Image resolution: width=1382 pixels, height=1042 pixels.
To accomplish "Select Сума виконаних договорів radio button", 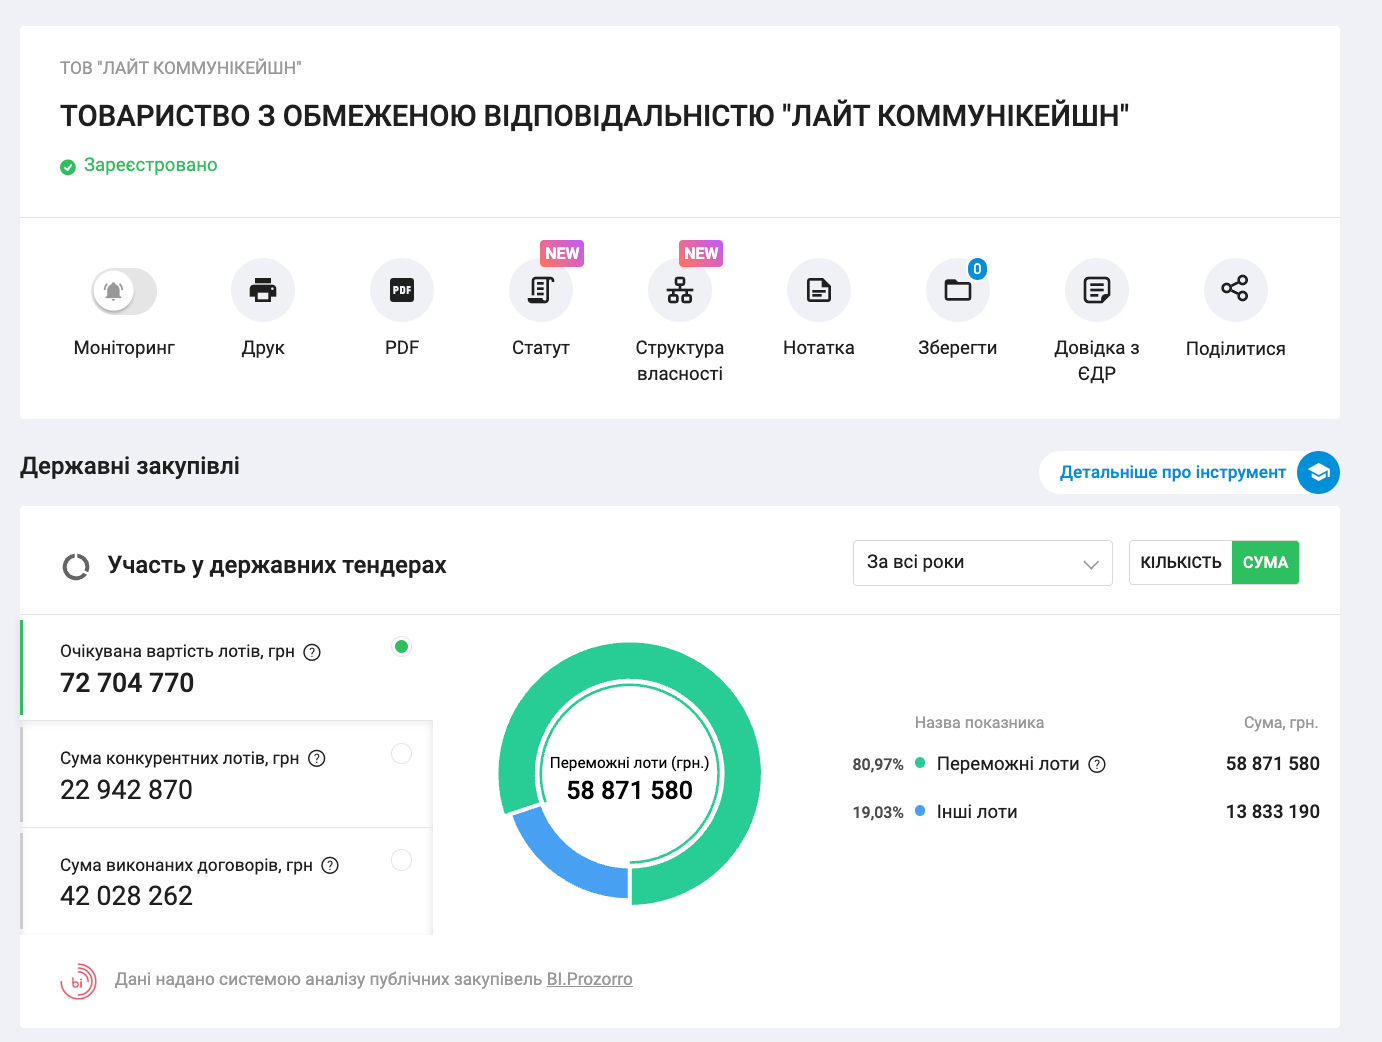I will (401, 860).
